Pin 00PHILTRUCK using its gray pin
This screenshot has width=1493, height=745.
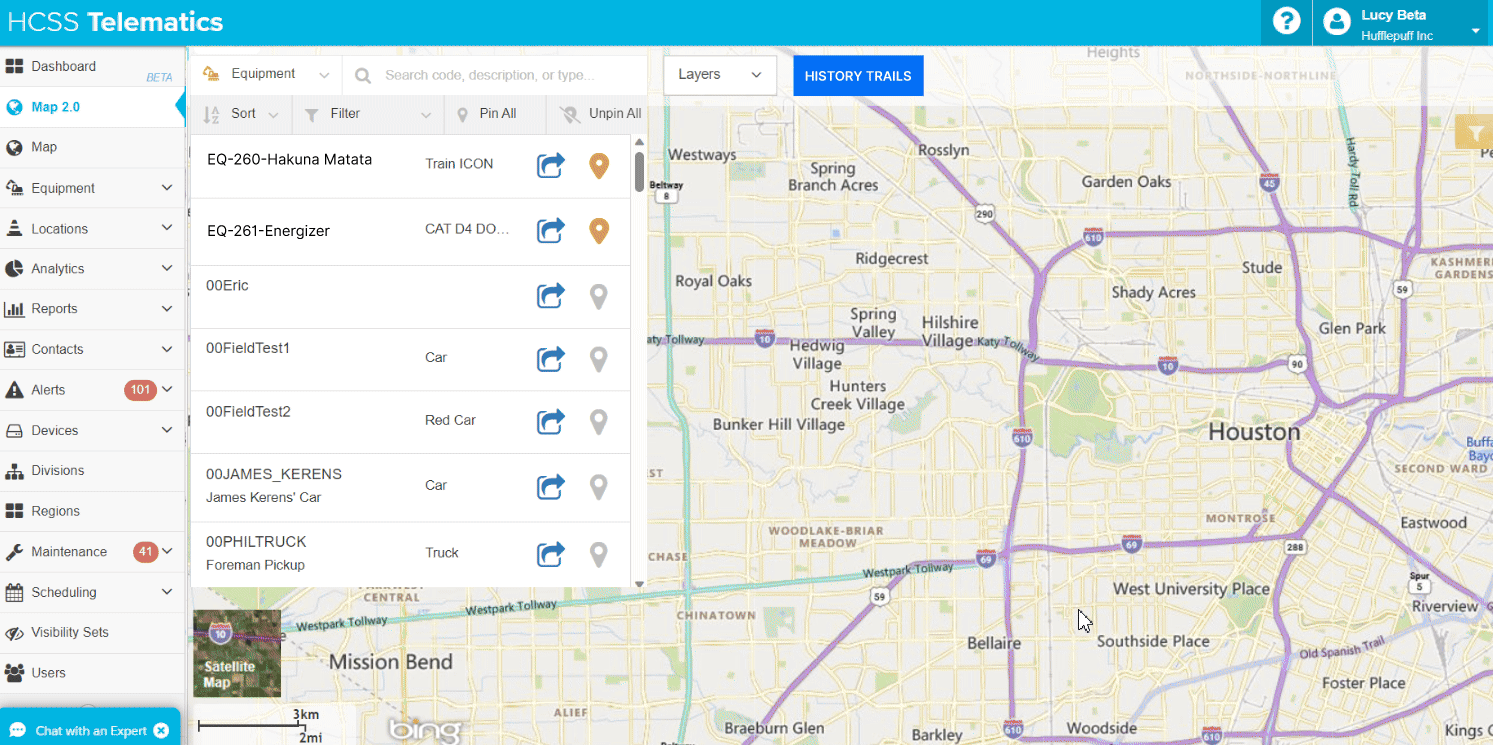599,554
